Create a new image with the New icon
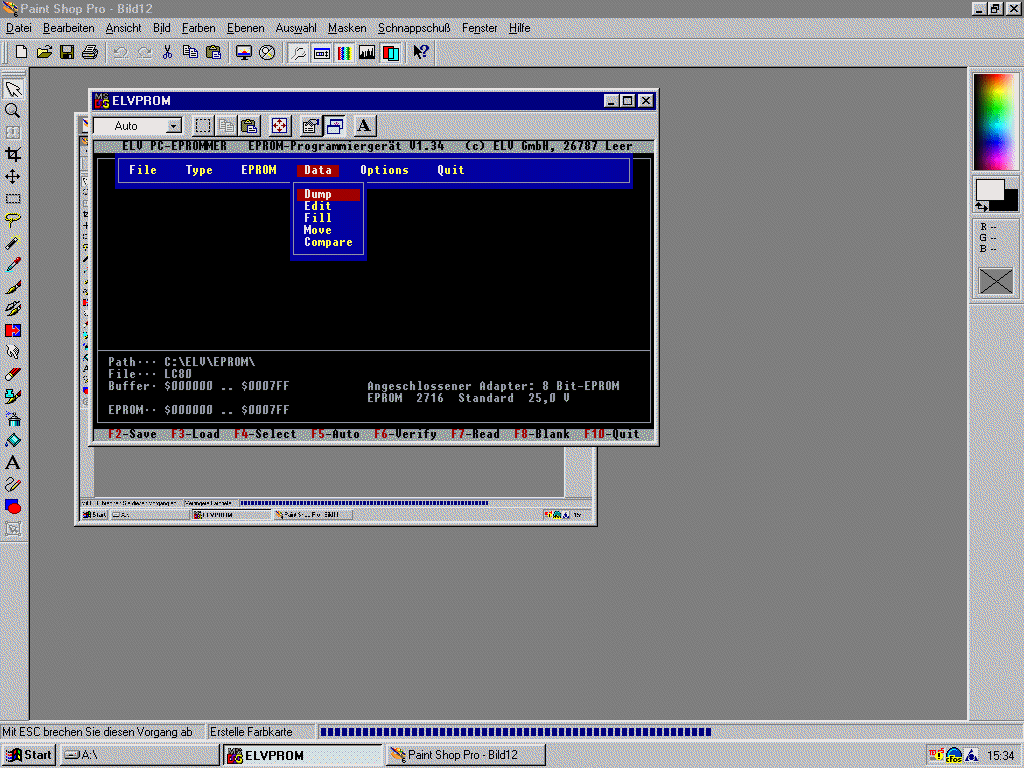 pos(21,52)
